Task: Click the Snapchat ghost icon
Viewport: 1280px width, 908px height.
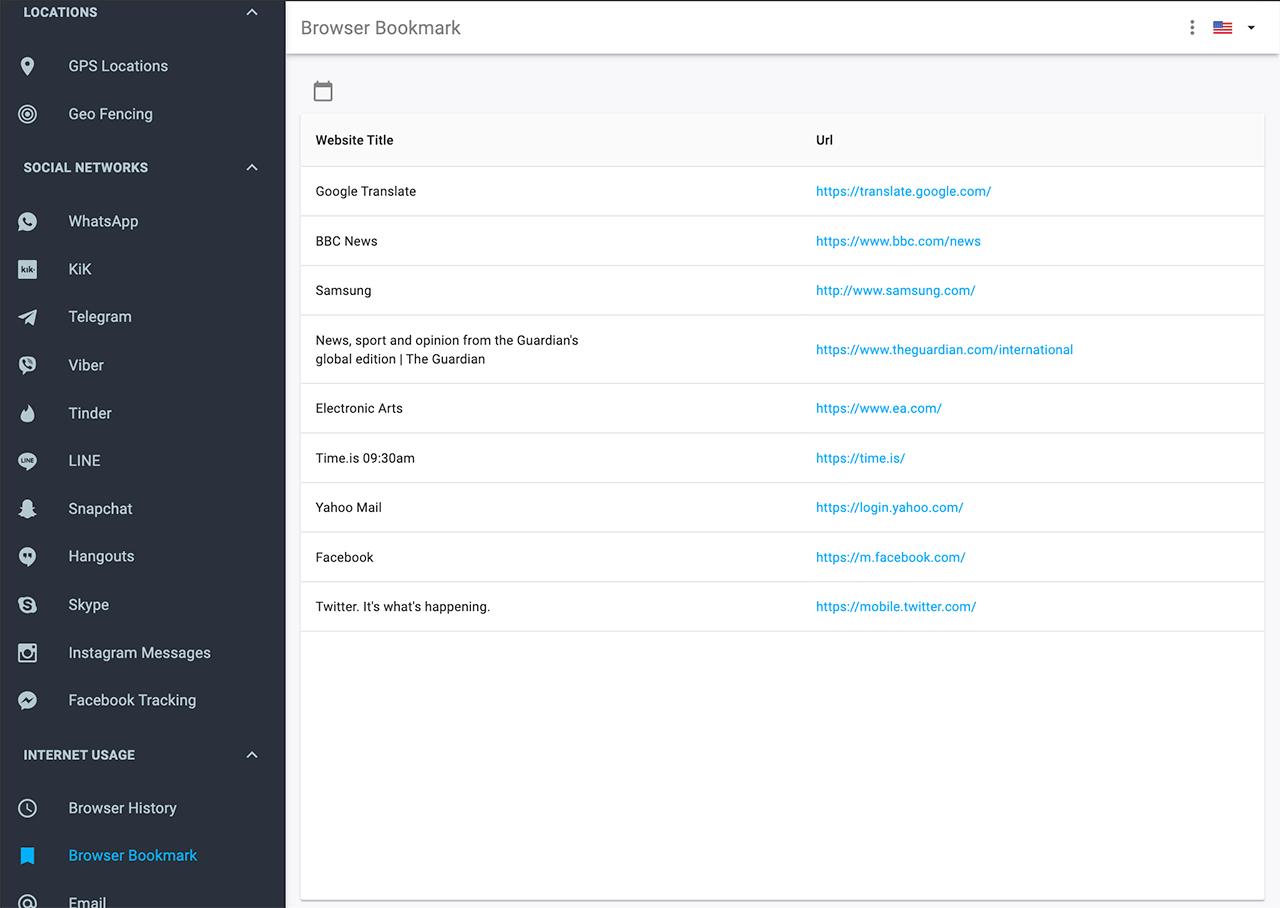Action: click(x=28, y=509)
